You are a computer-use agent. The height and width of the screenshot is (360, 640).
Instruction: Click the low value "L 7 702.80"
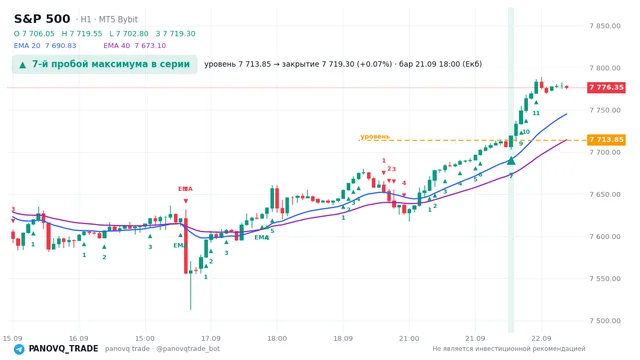(x=129, y=34)
